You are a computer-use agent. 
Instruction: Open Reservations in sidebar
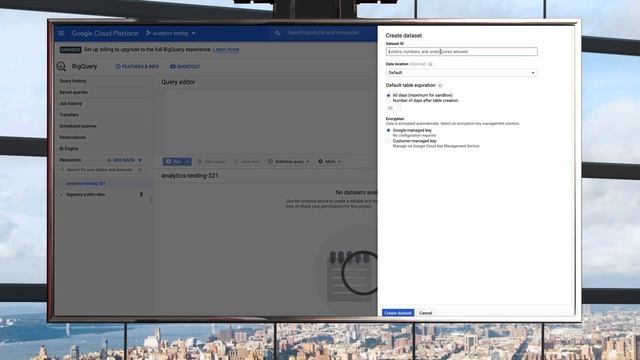click(73, 137)
